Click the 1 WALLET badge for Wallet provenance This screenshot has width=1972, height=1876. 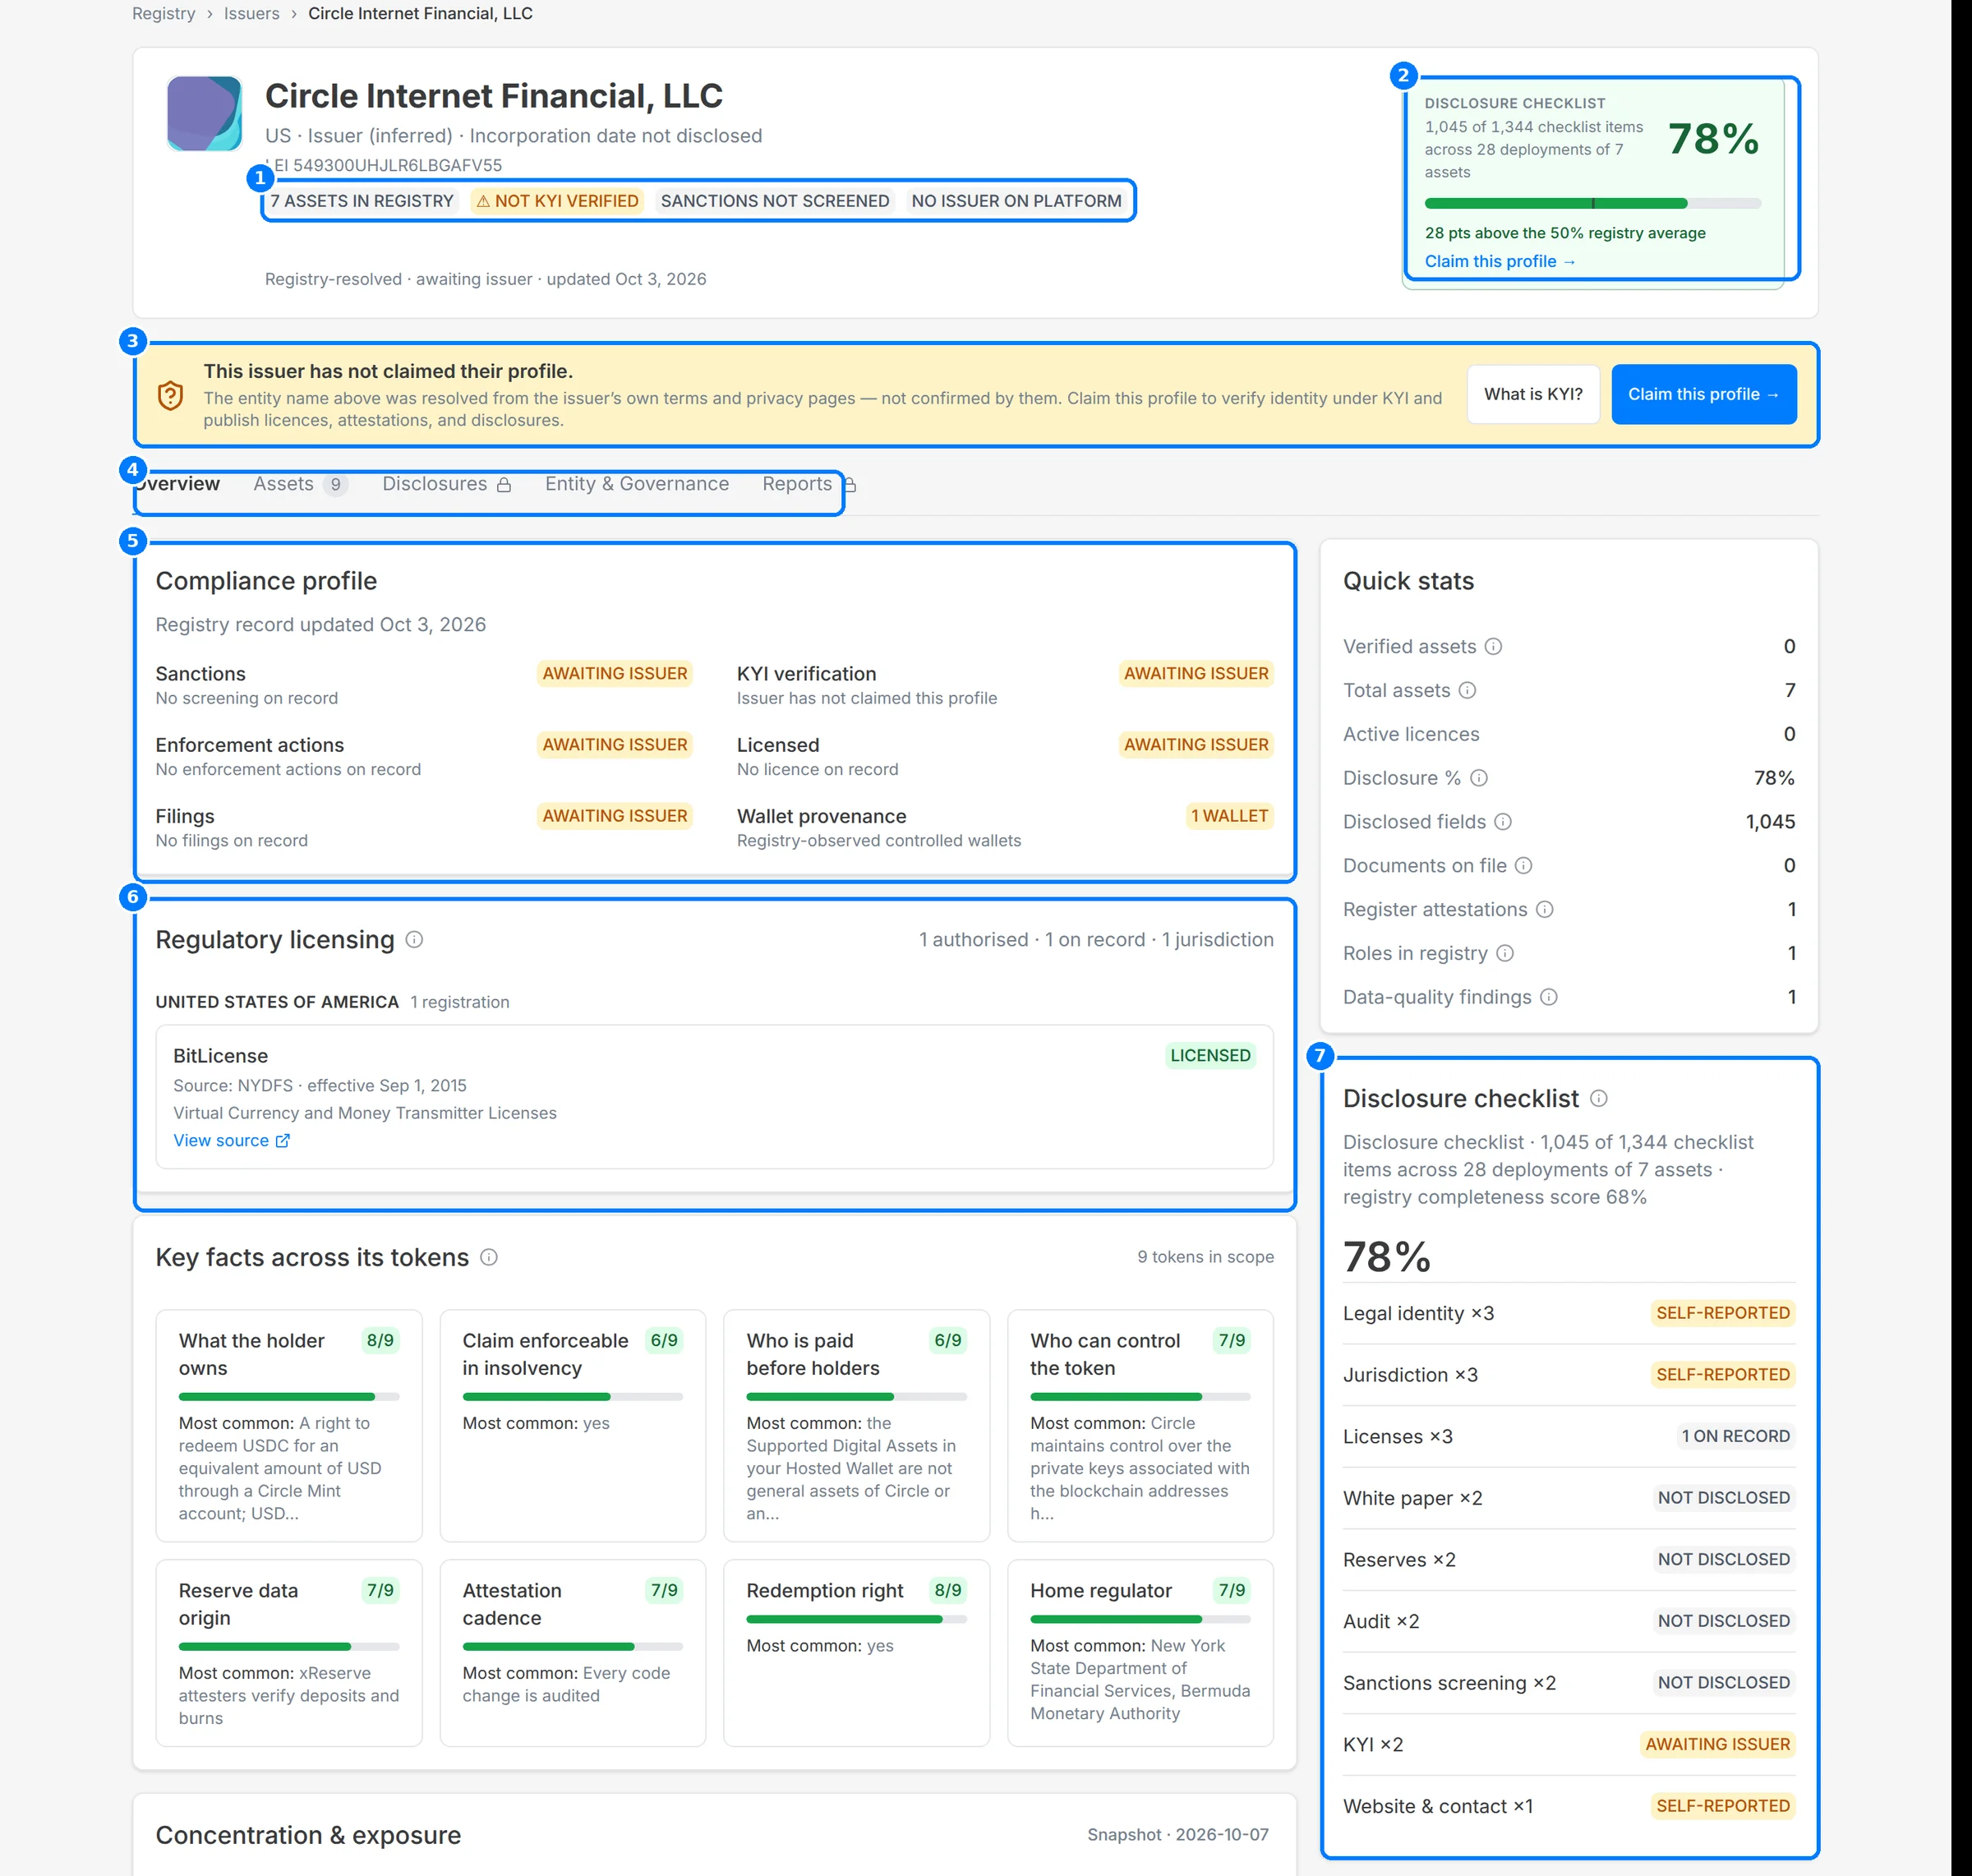[x=1229, y=816]
